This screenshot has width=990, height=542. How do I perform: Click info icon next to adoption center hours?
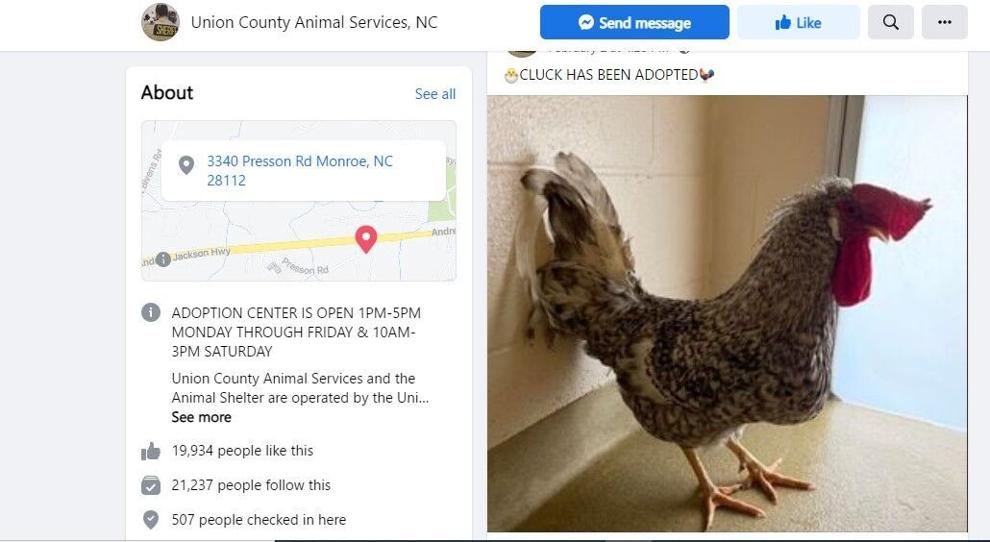tap(150, 312)
